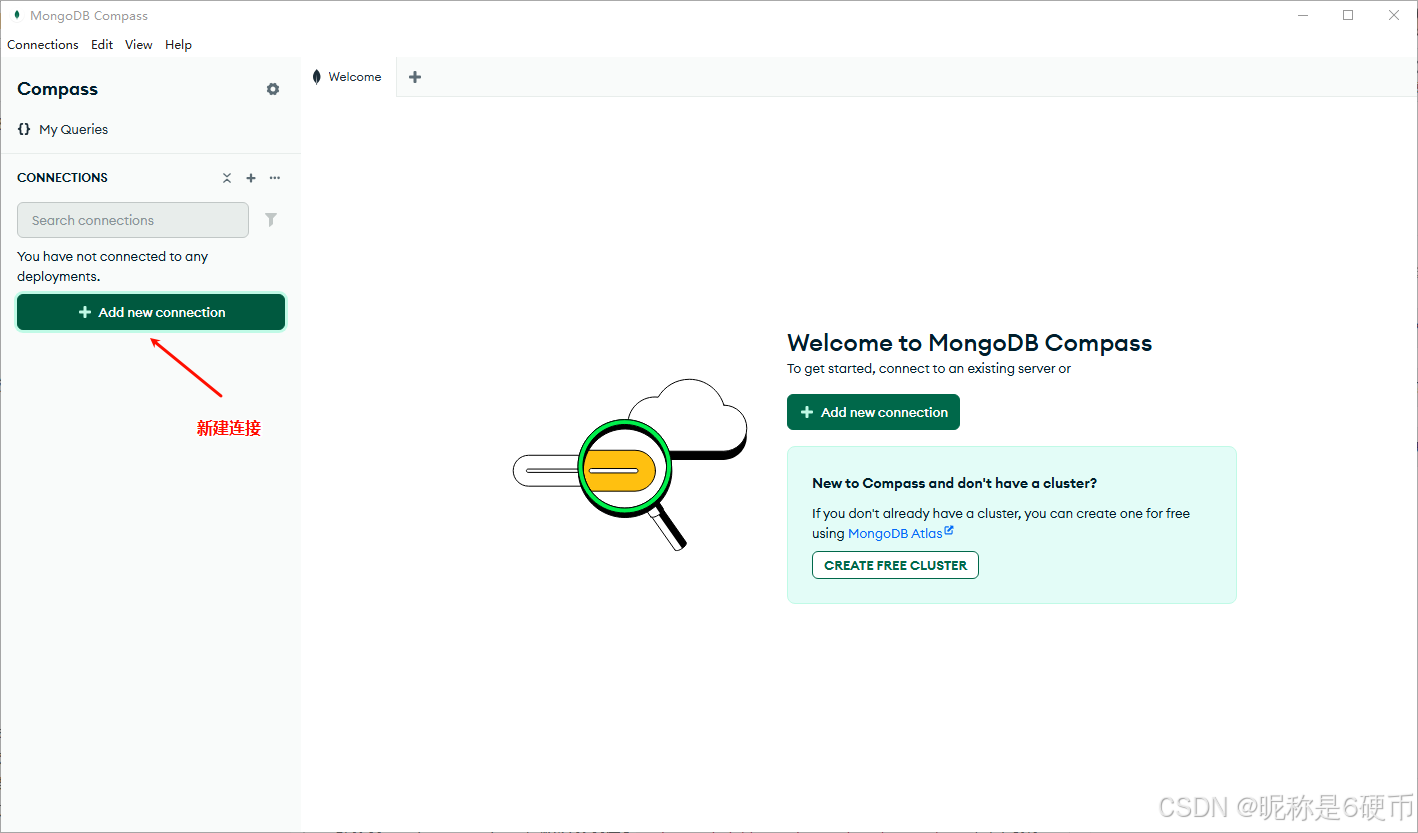Click CREATE FREE CLUSTER button

coord(895,565)
